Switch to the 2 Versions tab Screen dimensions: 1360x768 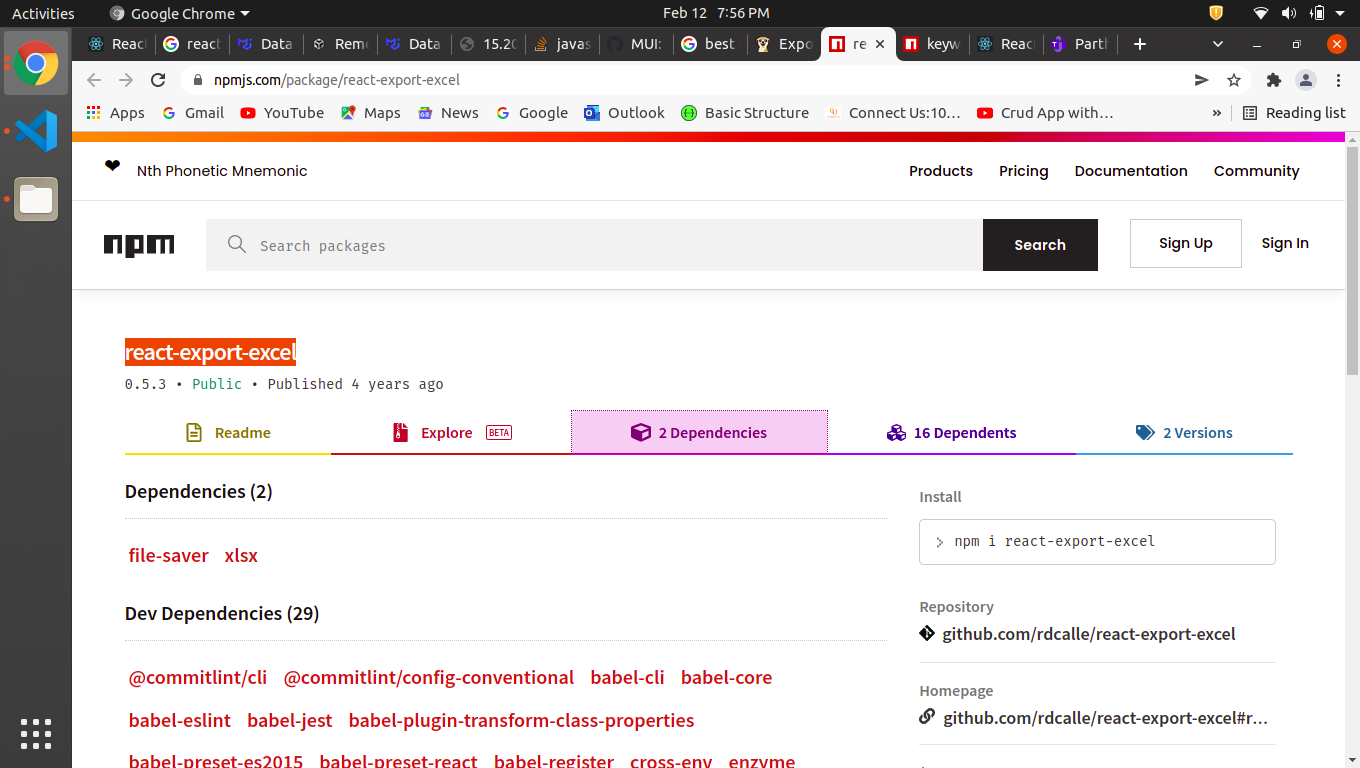point(1184,433)
